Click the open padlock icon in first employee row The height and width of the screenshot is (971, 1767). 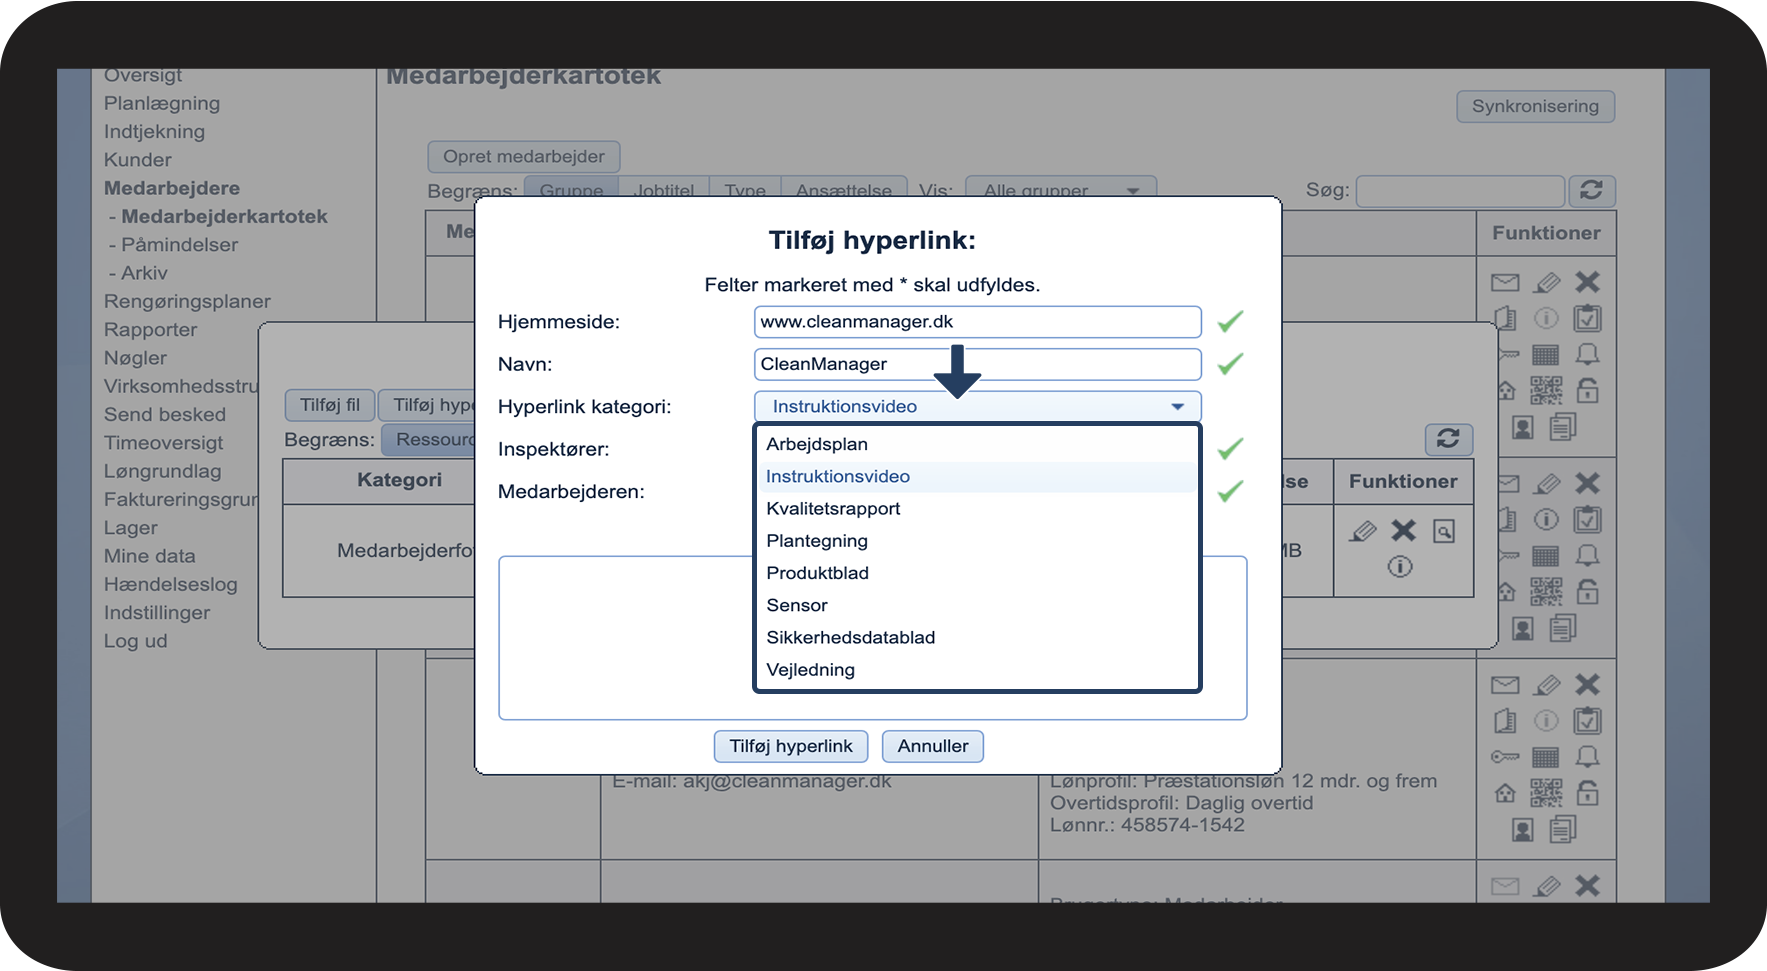pos(1587,391)
